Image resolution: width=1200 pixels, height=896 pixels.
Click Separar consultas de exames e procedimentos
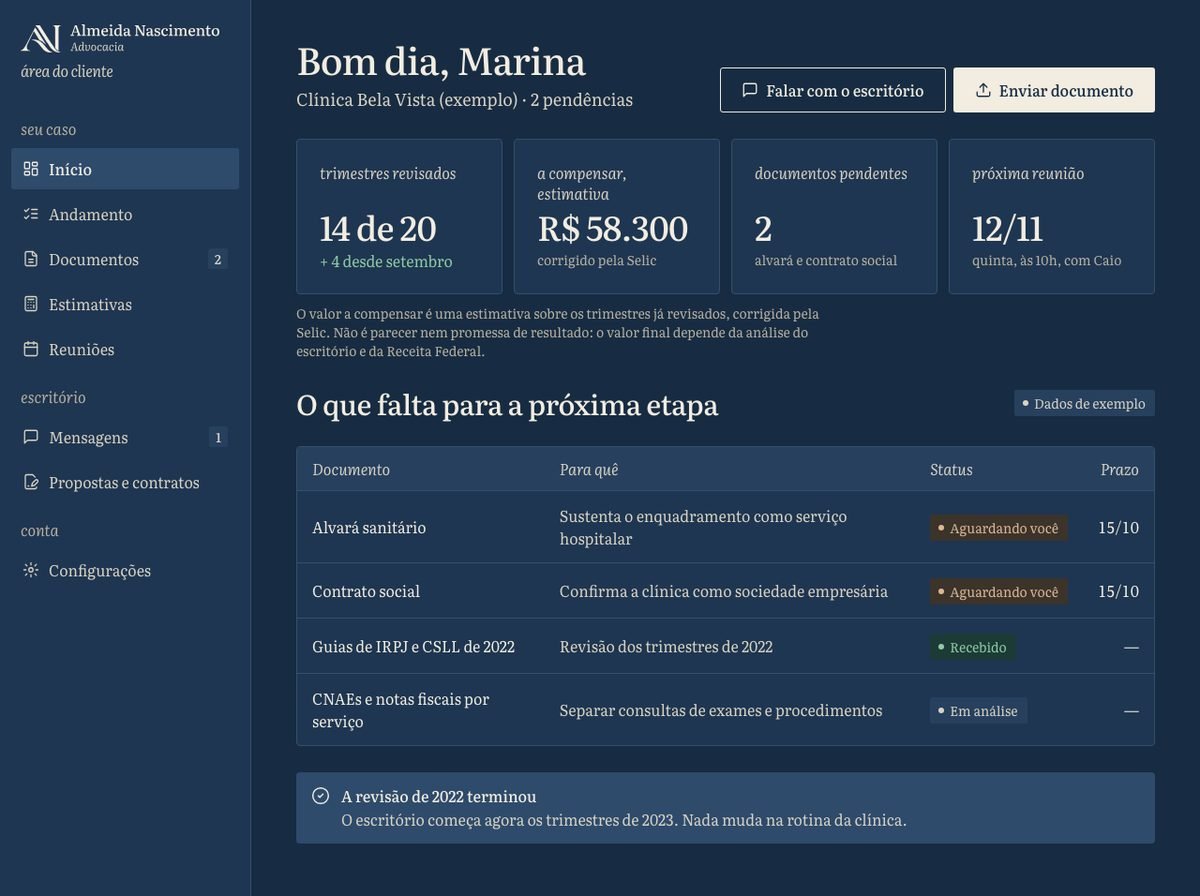click(x=720, y=710)
